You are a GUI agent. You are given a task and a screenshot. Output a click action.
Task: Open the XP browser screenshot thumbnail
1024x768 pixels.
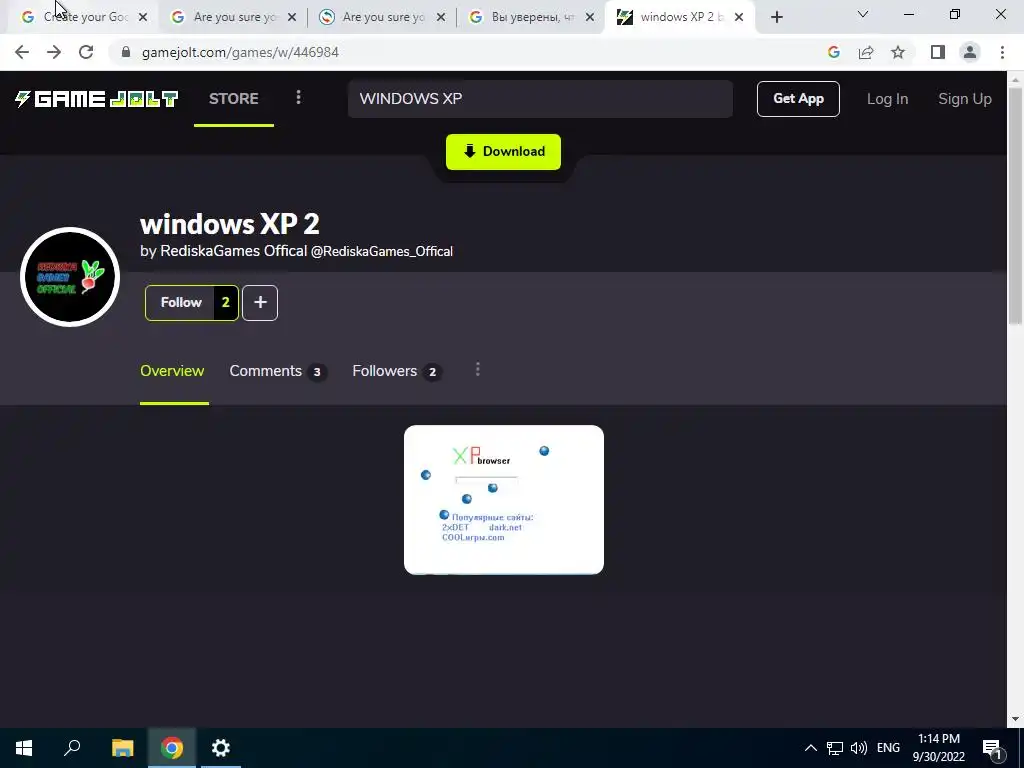pos(504,500)
